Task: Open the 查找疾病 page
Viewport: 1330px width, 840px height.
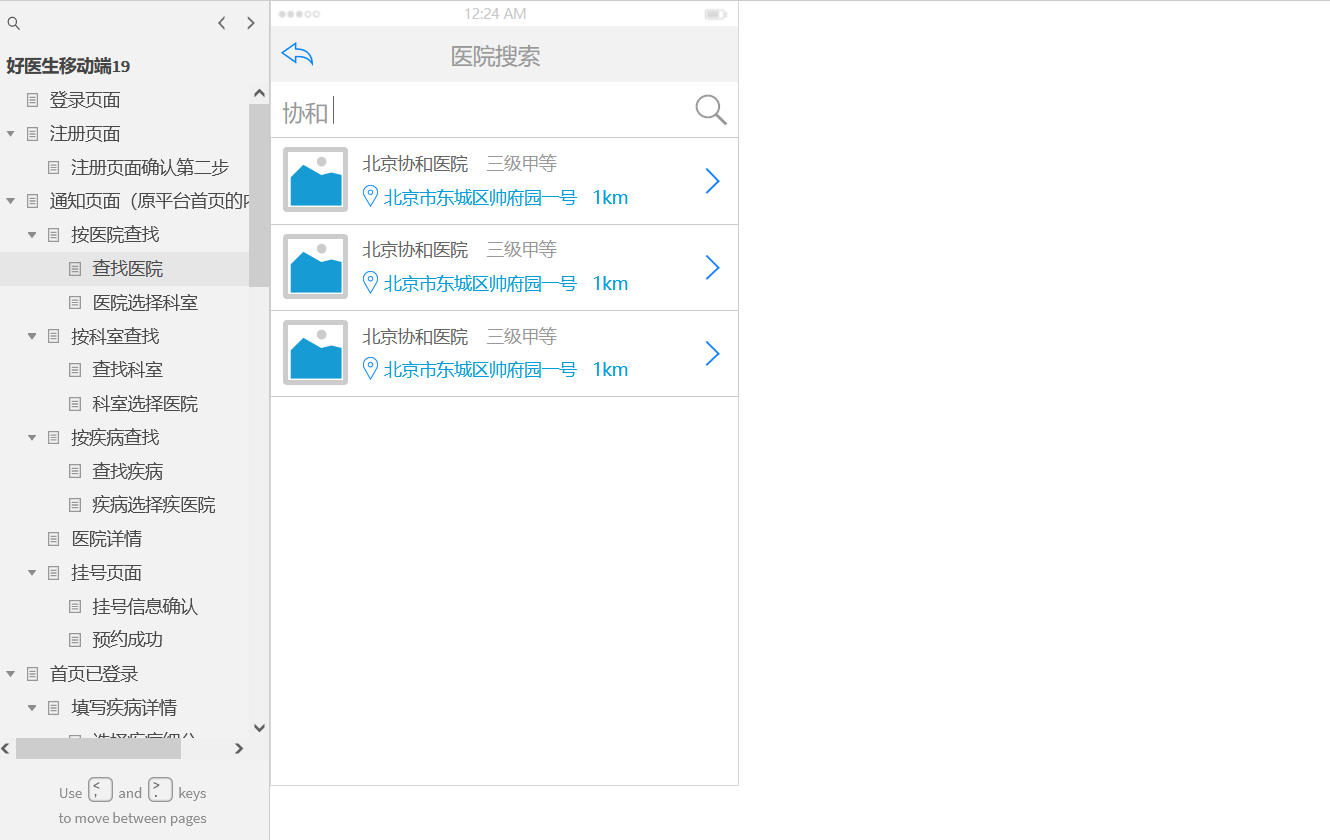Action: (128, 471)
